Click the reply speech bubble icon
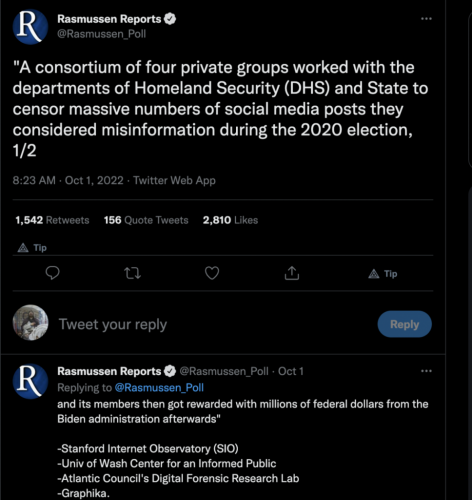The width and height of the screenshot is (472, 500). pyautogui.click(x=52, y=273)
